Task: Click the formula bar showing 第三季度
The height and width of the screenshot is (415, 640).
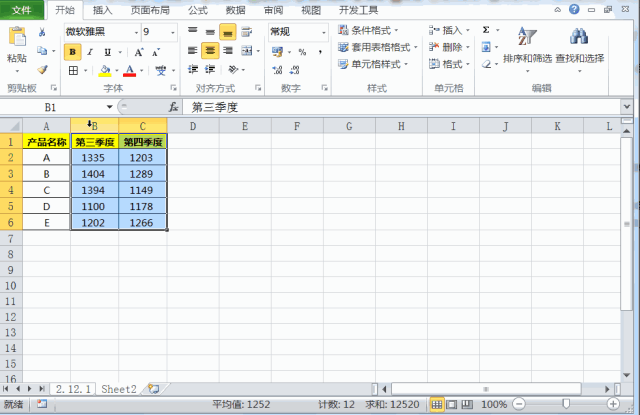Action: pyautogui.click(x=402, y=107)
